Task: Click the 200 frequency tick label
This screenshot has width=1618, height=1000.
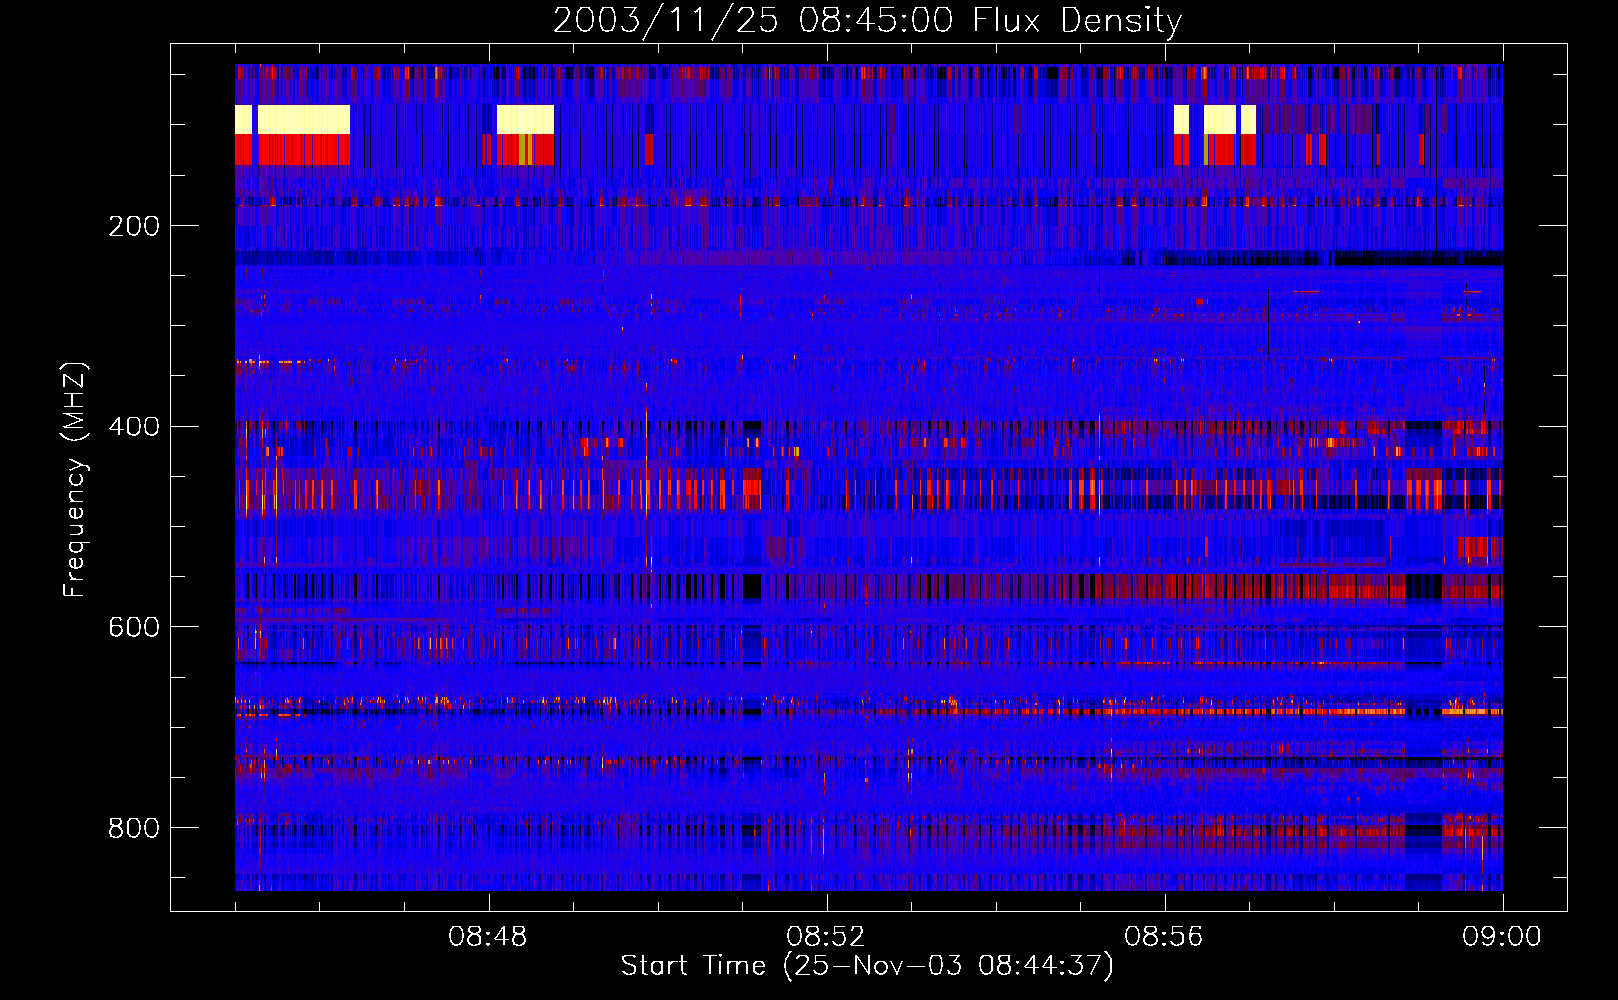Action: [134, 226]
